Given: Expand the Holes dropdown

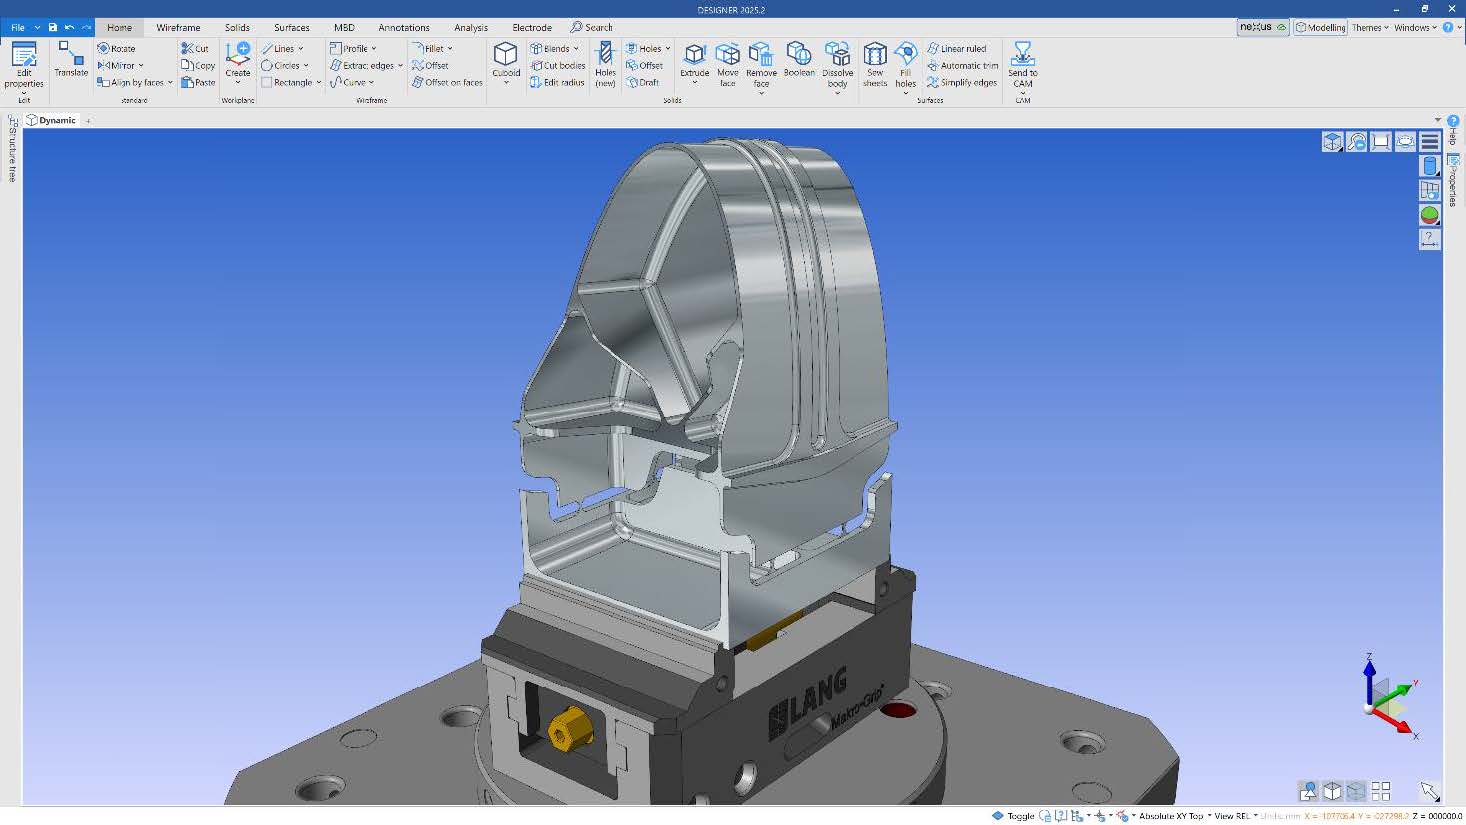Looking at the screenshot, I should [x=668, y=48].
